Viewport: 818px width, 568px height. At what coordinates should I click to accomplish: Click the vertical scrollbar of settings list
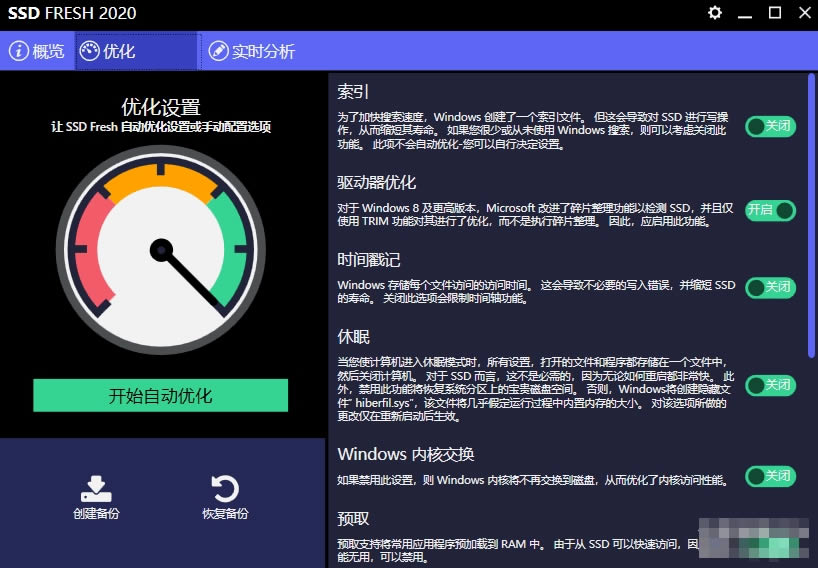coord(811,216)
